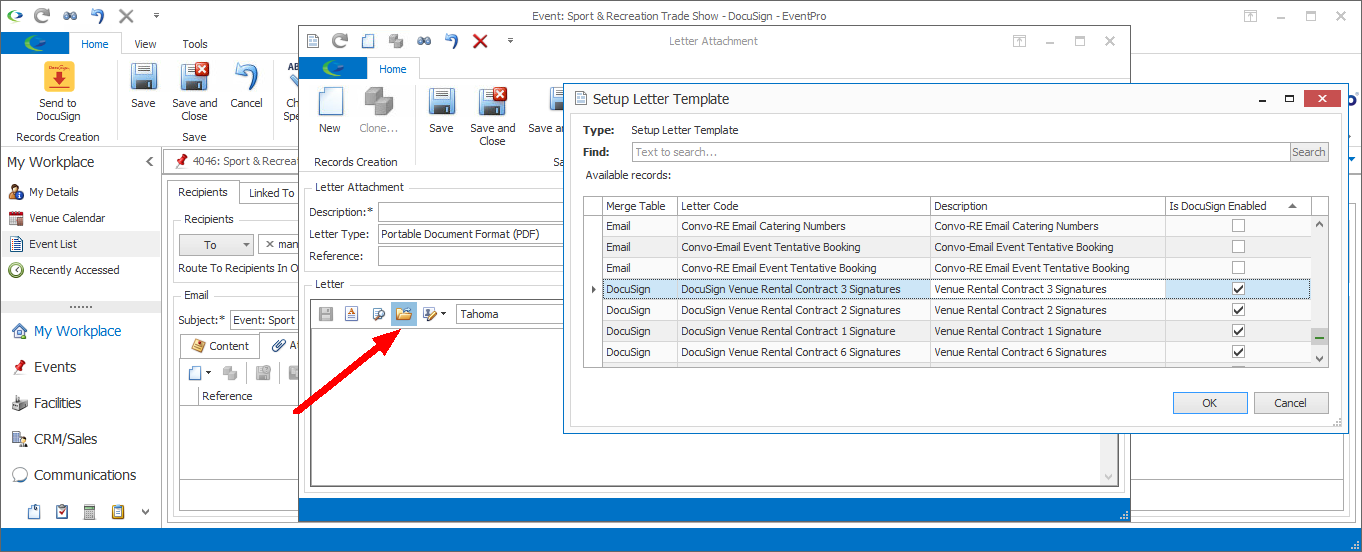Image resolution: width=1362 pixels, height=552 pixels.
Task: Toggle DocuSign checkbox for Venue Rental Contract 1 Signature
Action: tap(1238, 331)
